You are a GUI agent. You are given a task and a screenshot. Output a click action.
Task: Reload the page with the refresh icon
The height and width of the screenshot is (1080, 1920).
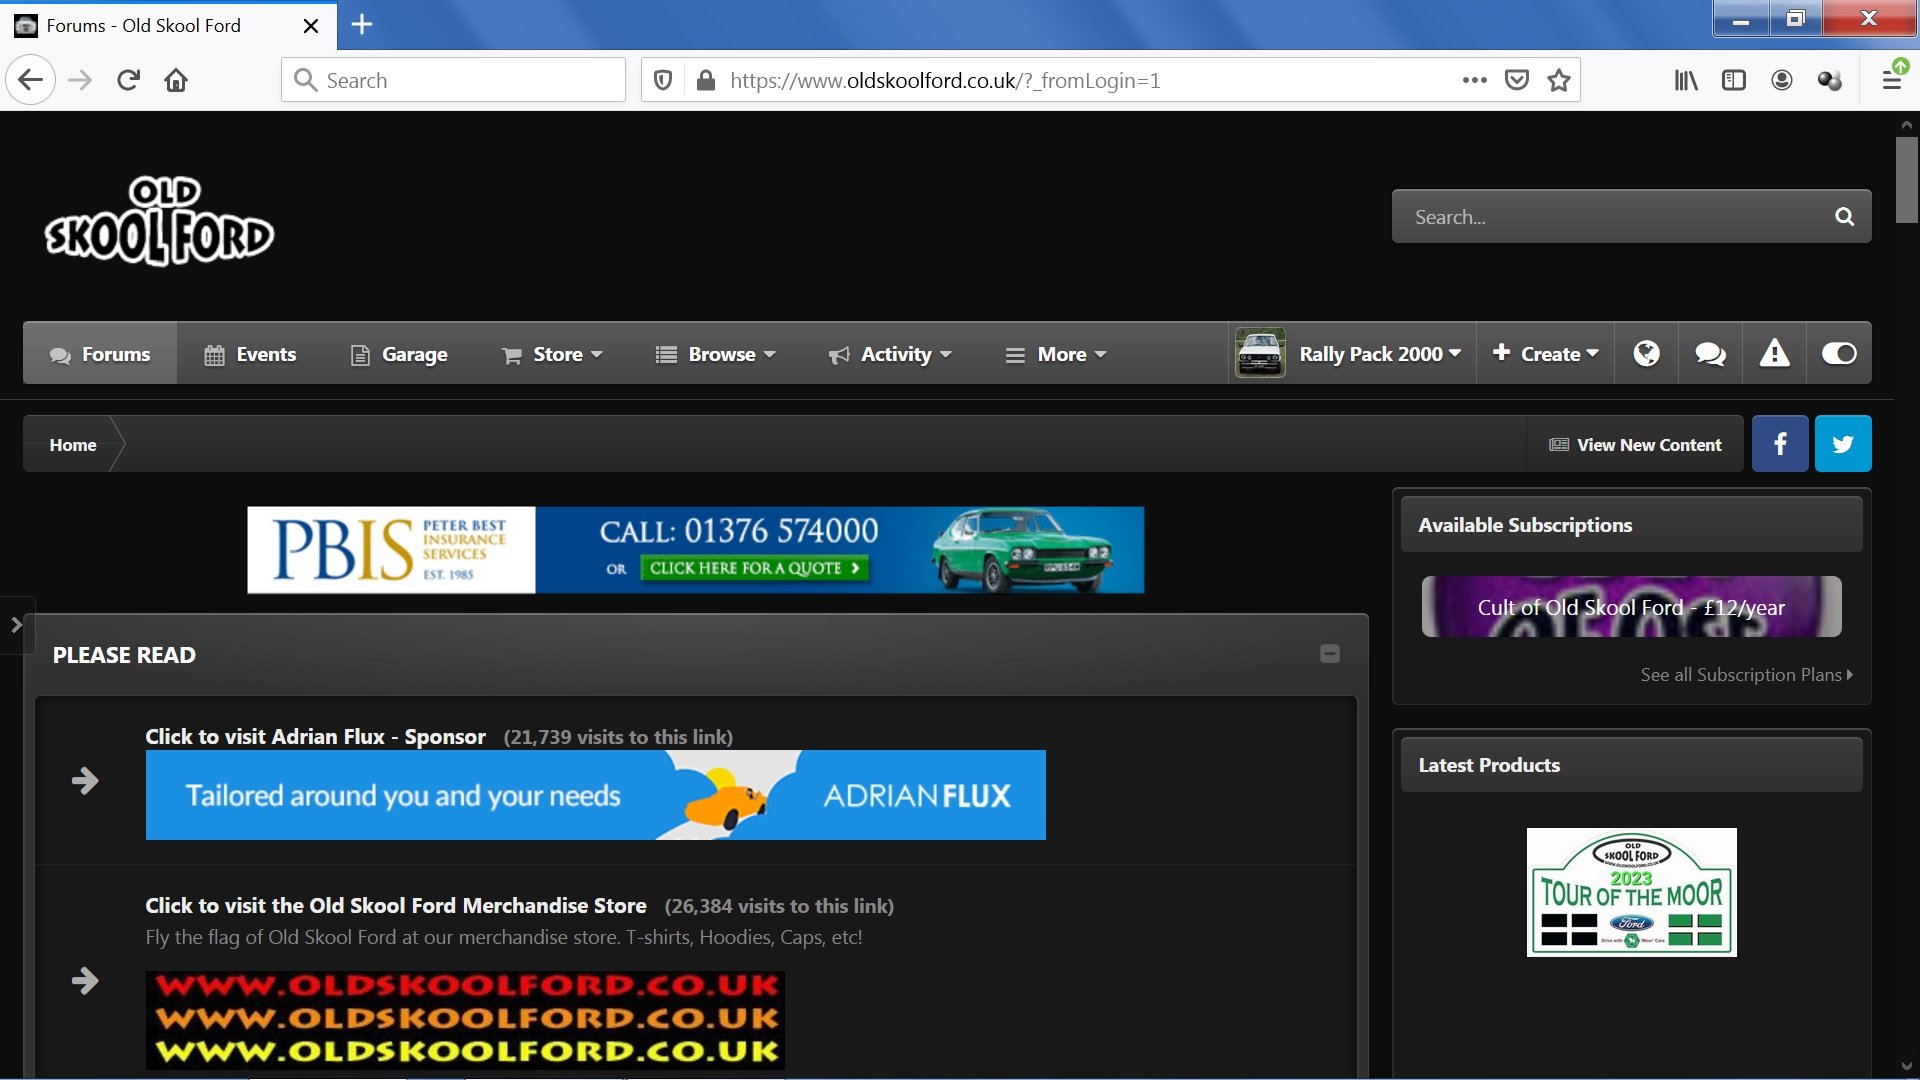point(128,81)
